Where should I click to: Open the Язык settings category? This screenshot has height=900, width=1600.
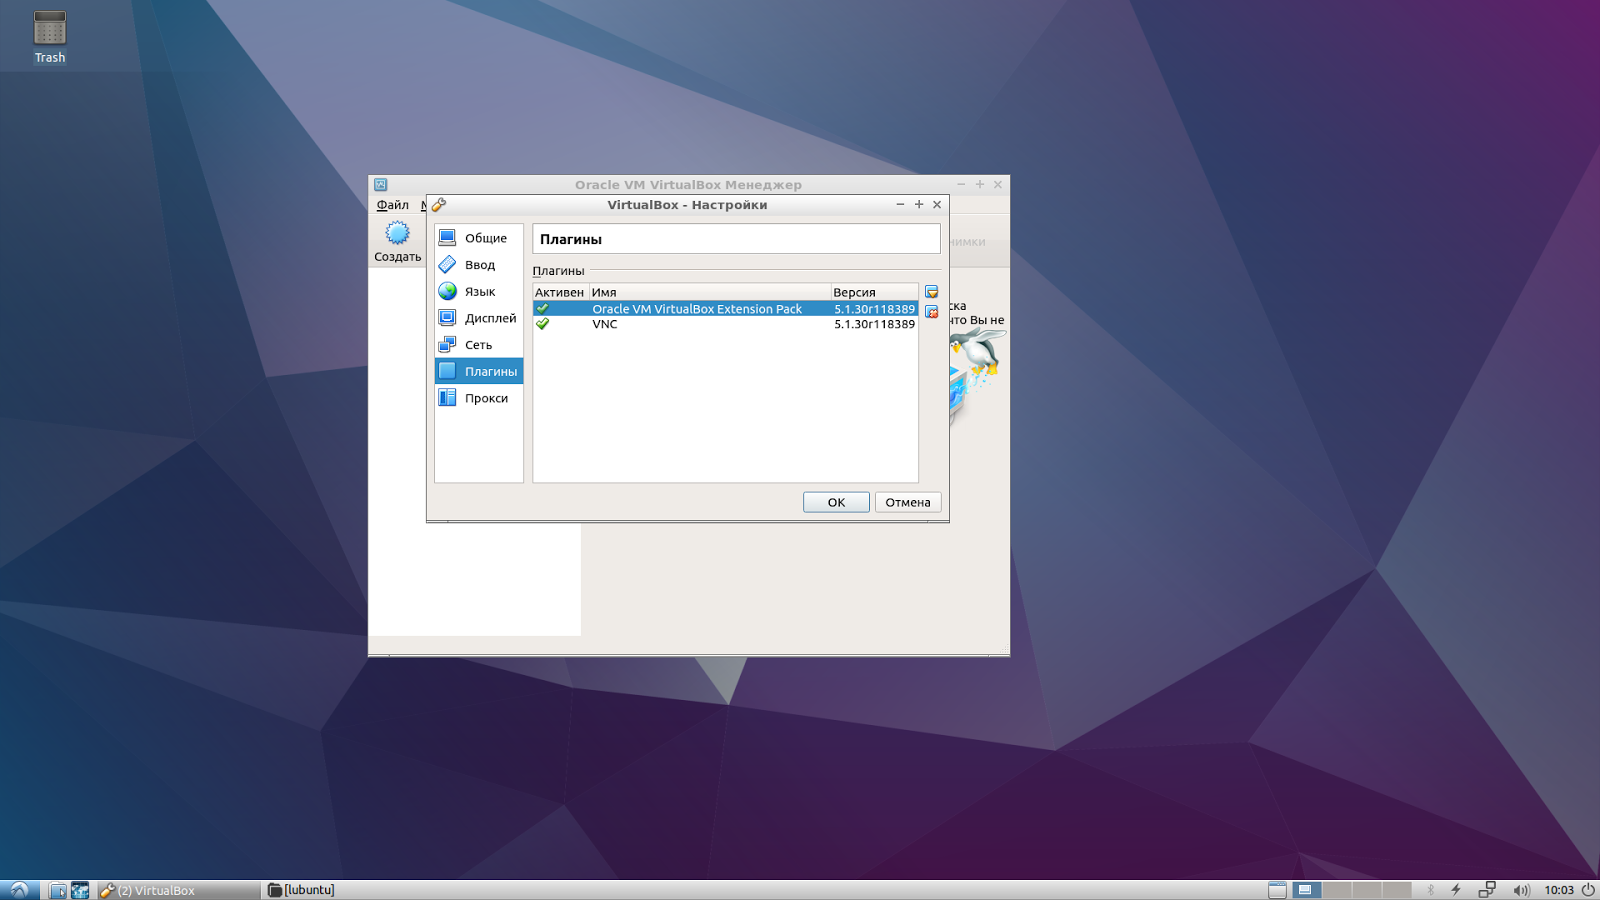[x=479, y=292]
